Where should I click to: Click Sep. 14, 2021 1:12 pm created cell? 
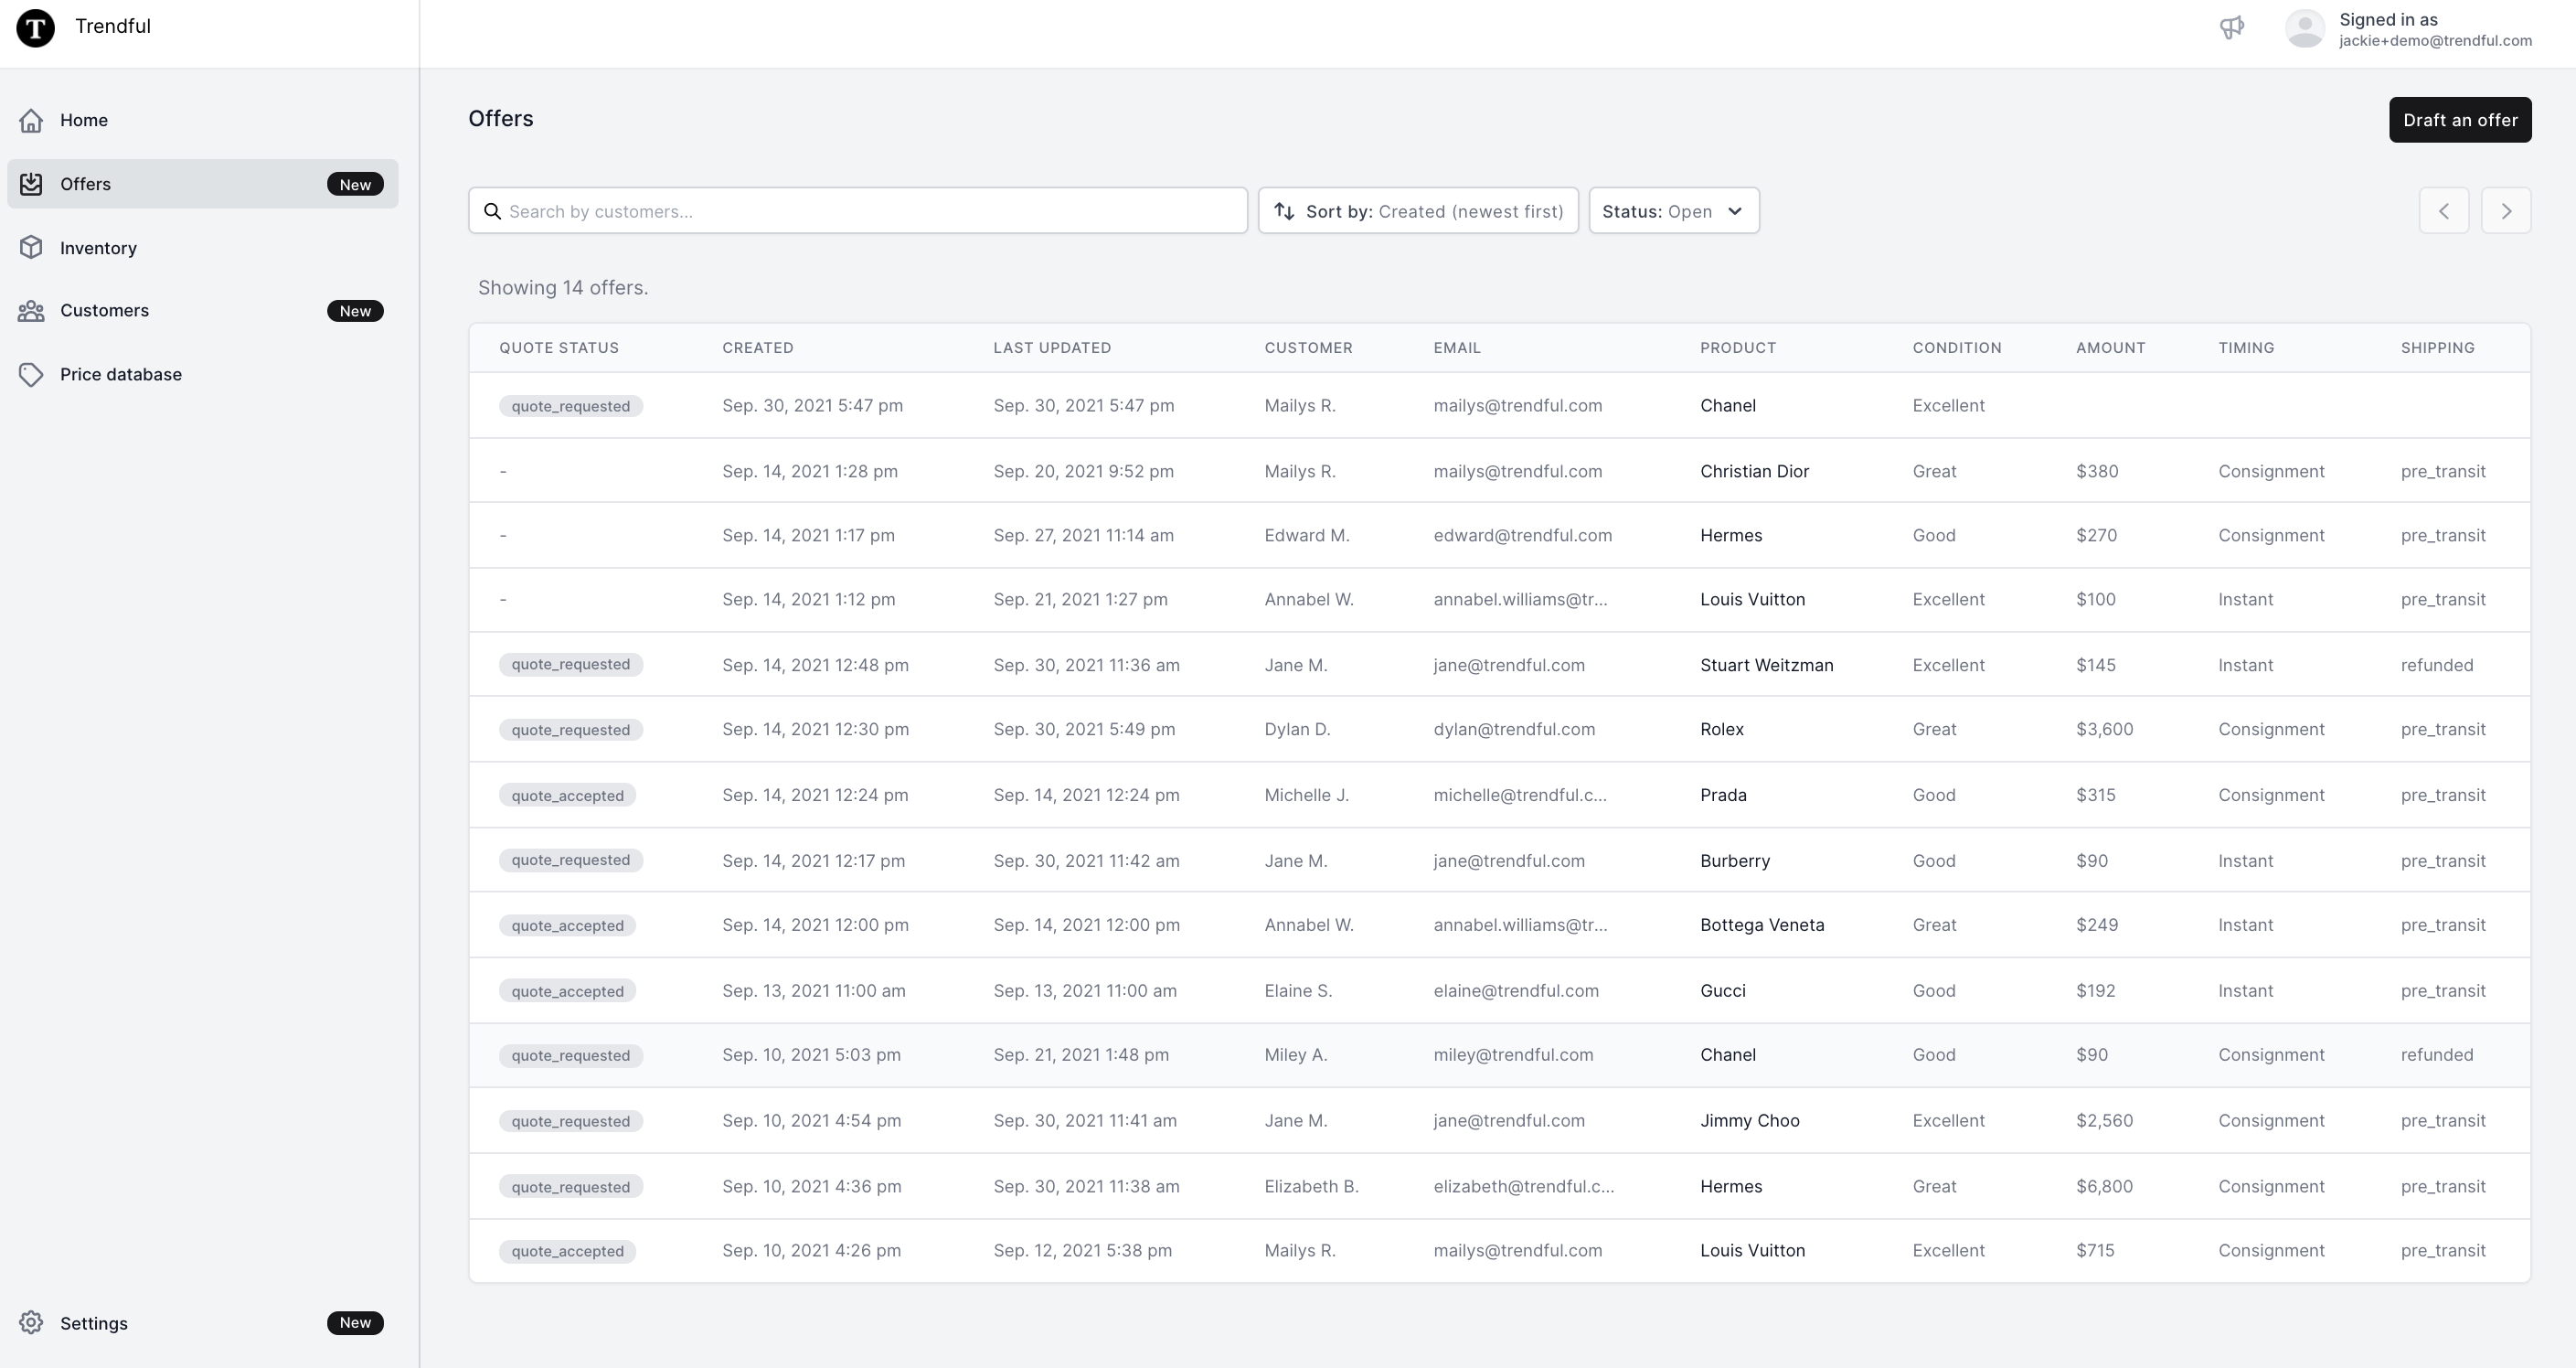[808, 599]
